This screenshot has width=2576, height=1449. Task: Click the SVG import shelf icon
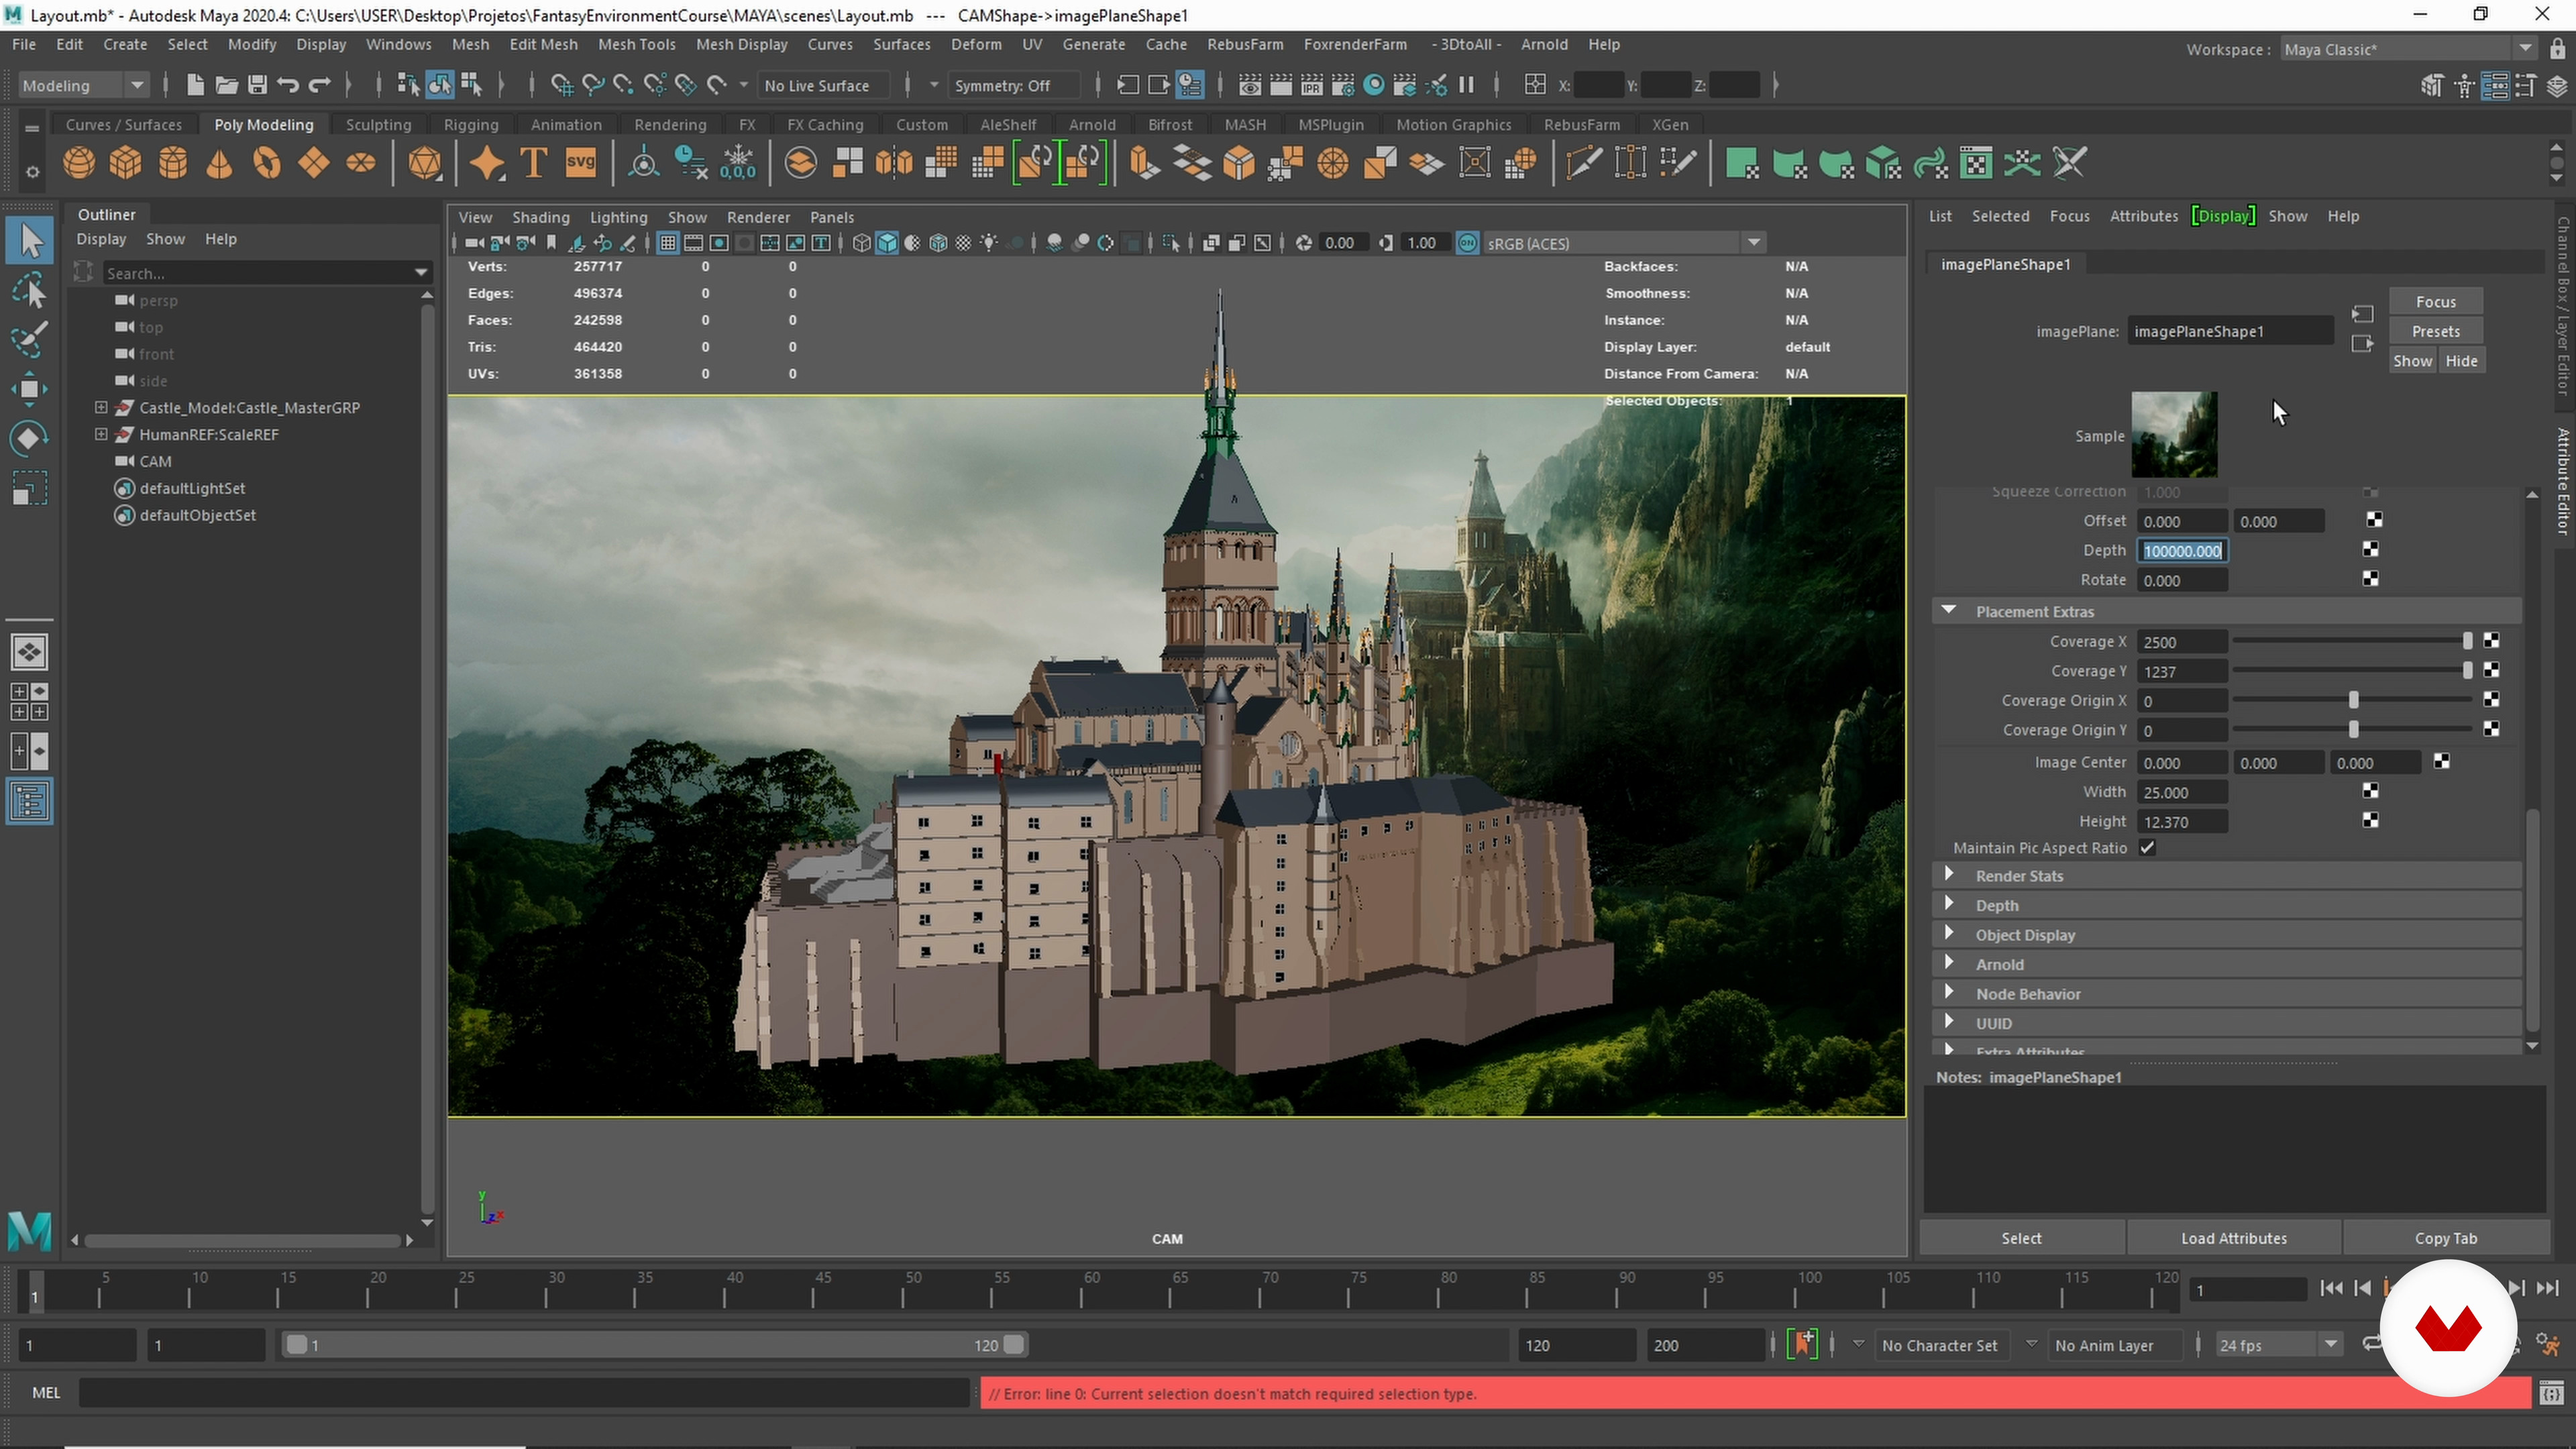tap(581, 163)
